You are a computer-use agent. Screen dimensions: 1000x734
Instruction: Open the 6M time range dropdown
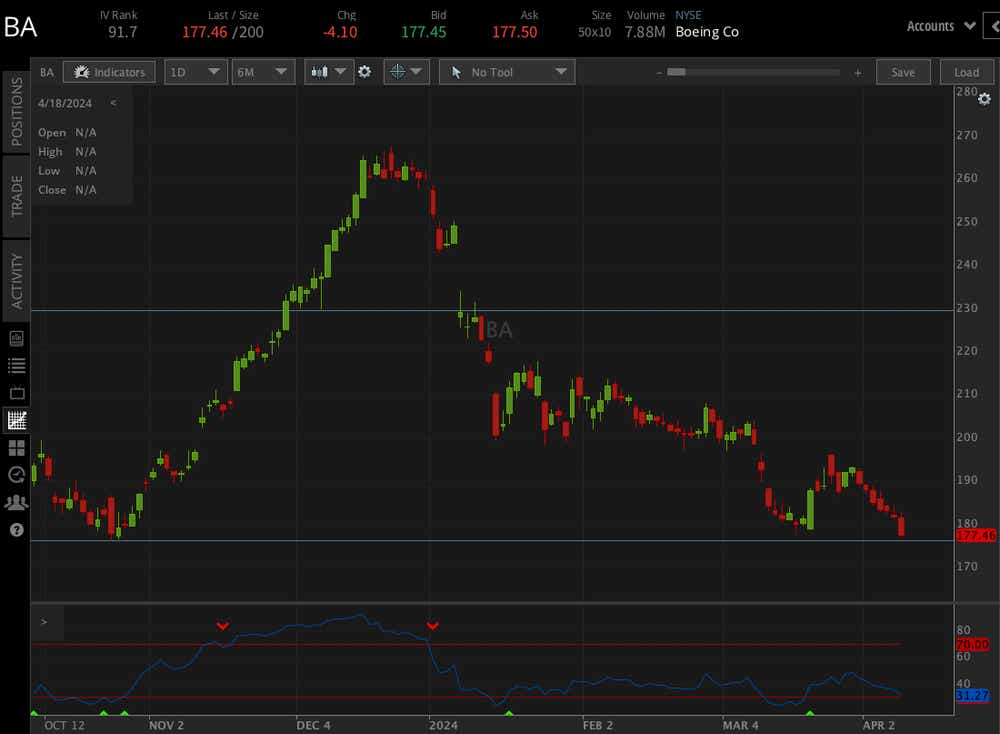point(263,72)
